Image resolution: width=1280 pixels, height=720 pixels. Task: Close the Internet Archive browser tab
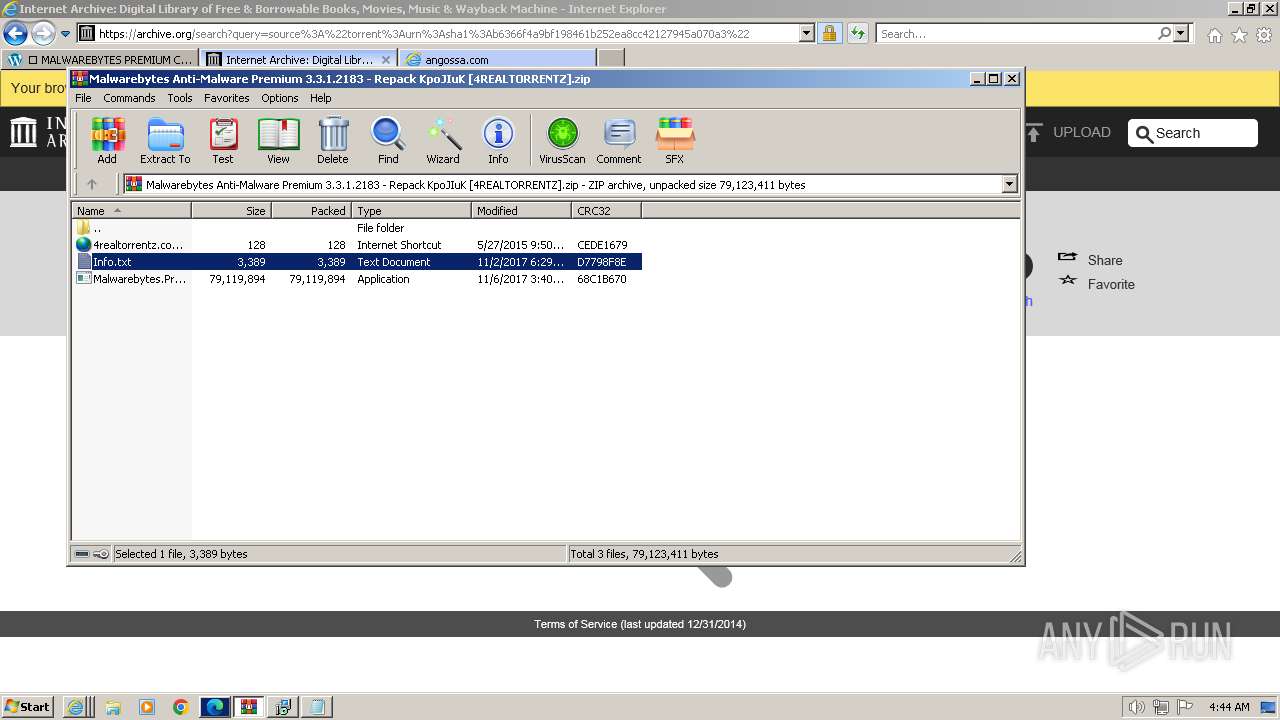tap(386, 59)
